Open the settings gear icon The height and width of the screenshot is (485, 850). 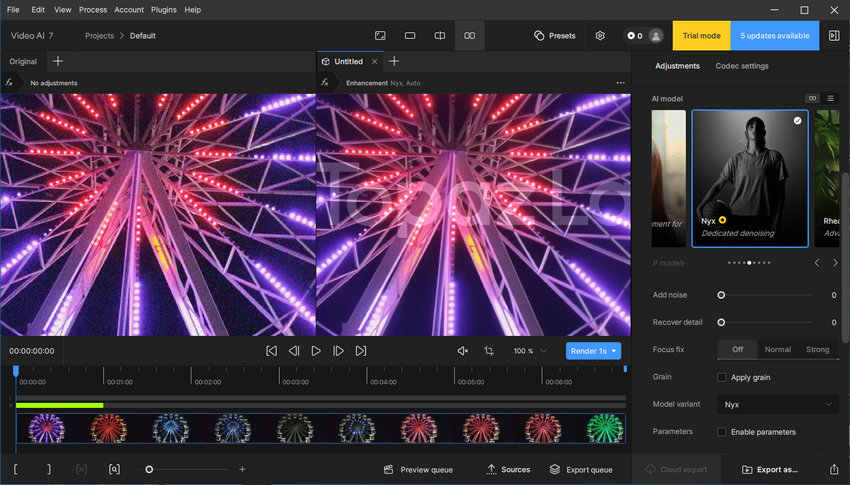tap(600, 36)
